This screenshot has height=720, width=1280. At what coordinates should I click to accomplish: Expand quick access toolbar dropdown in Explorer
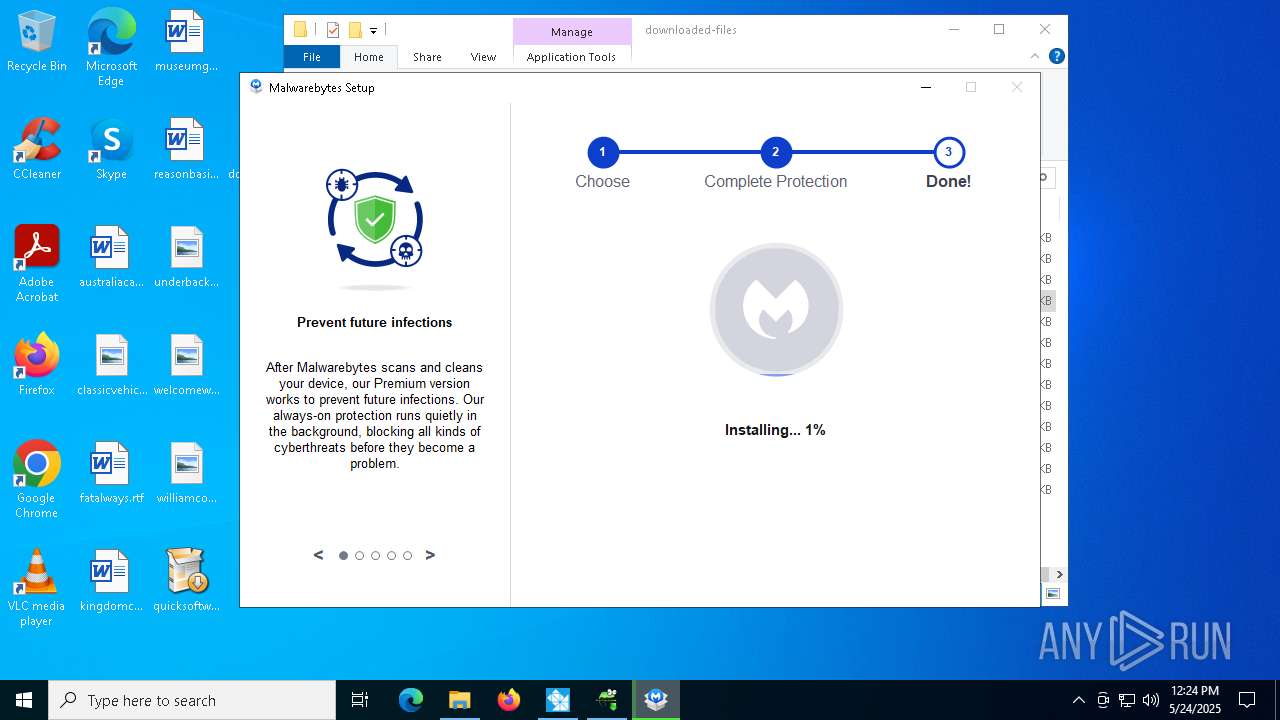(373, 31)
